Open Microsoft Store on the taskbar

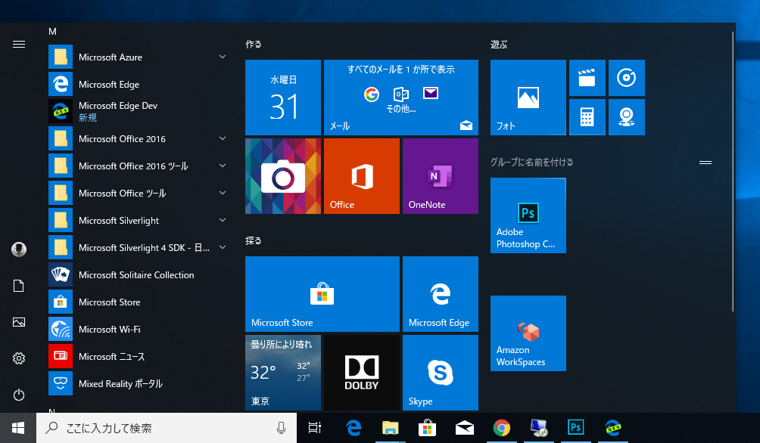(x=427, y=427)
